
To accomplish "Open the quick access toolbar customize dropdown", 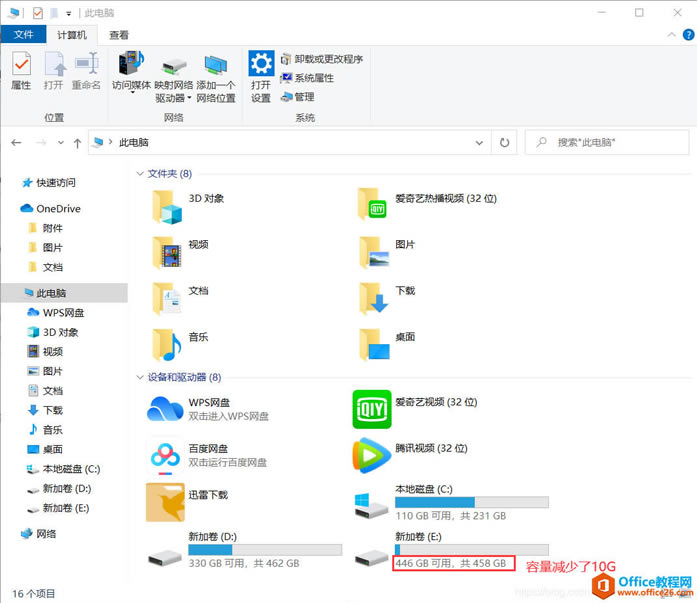I will tap(68, 13).
